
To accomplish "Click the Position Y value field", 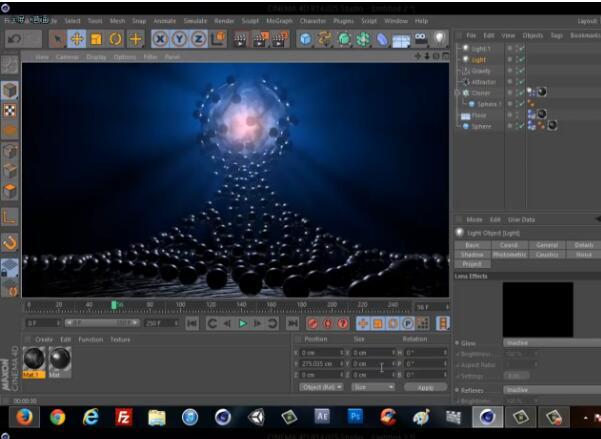I will pyautogui.click(x=322, y=363).
